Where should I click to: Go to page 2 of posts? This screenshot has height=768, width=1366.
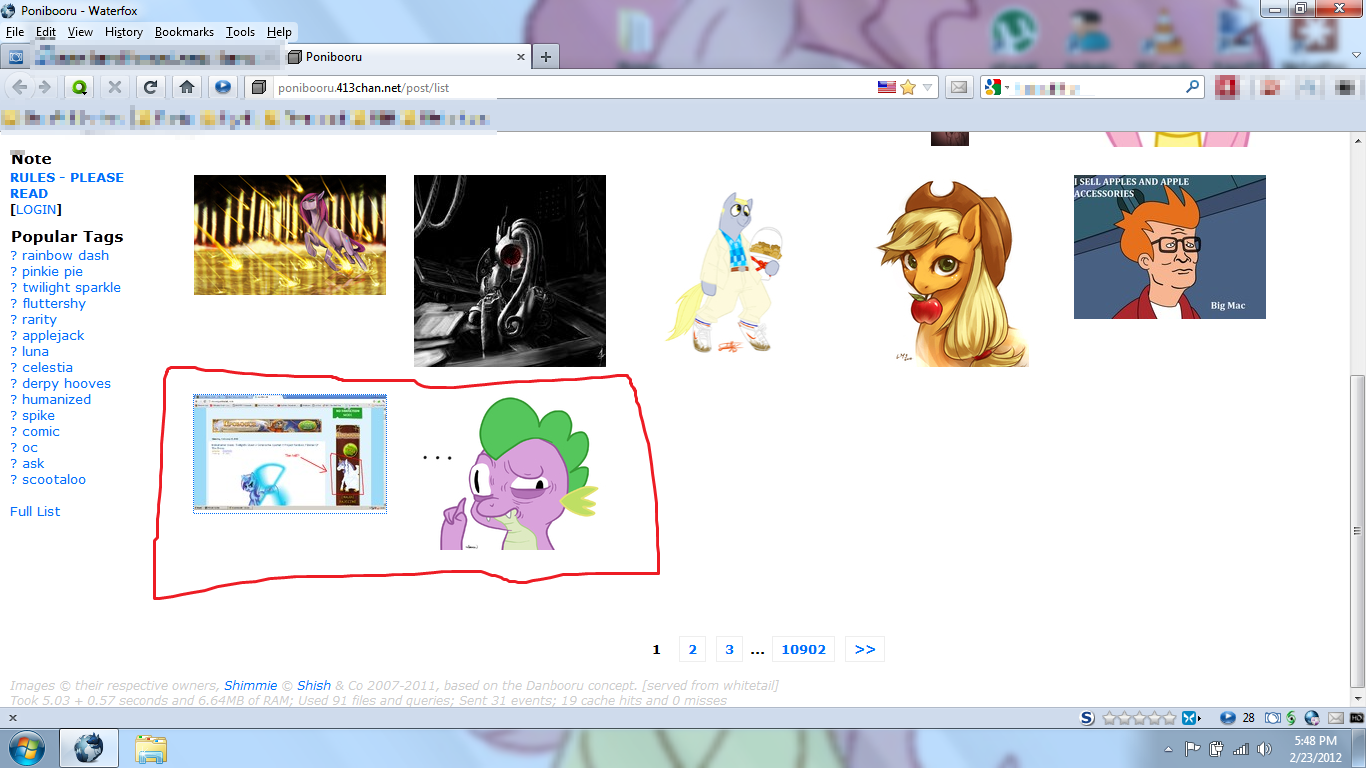(692, 649)
